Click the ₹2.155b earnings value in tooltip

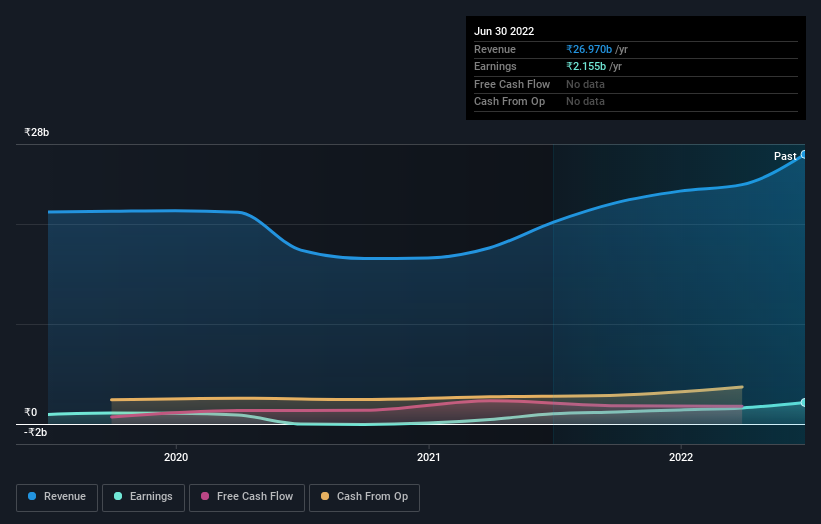586,66
